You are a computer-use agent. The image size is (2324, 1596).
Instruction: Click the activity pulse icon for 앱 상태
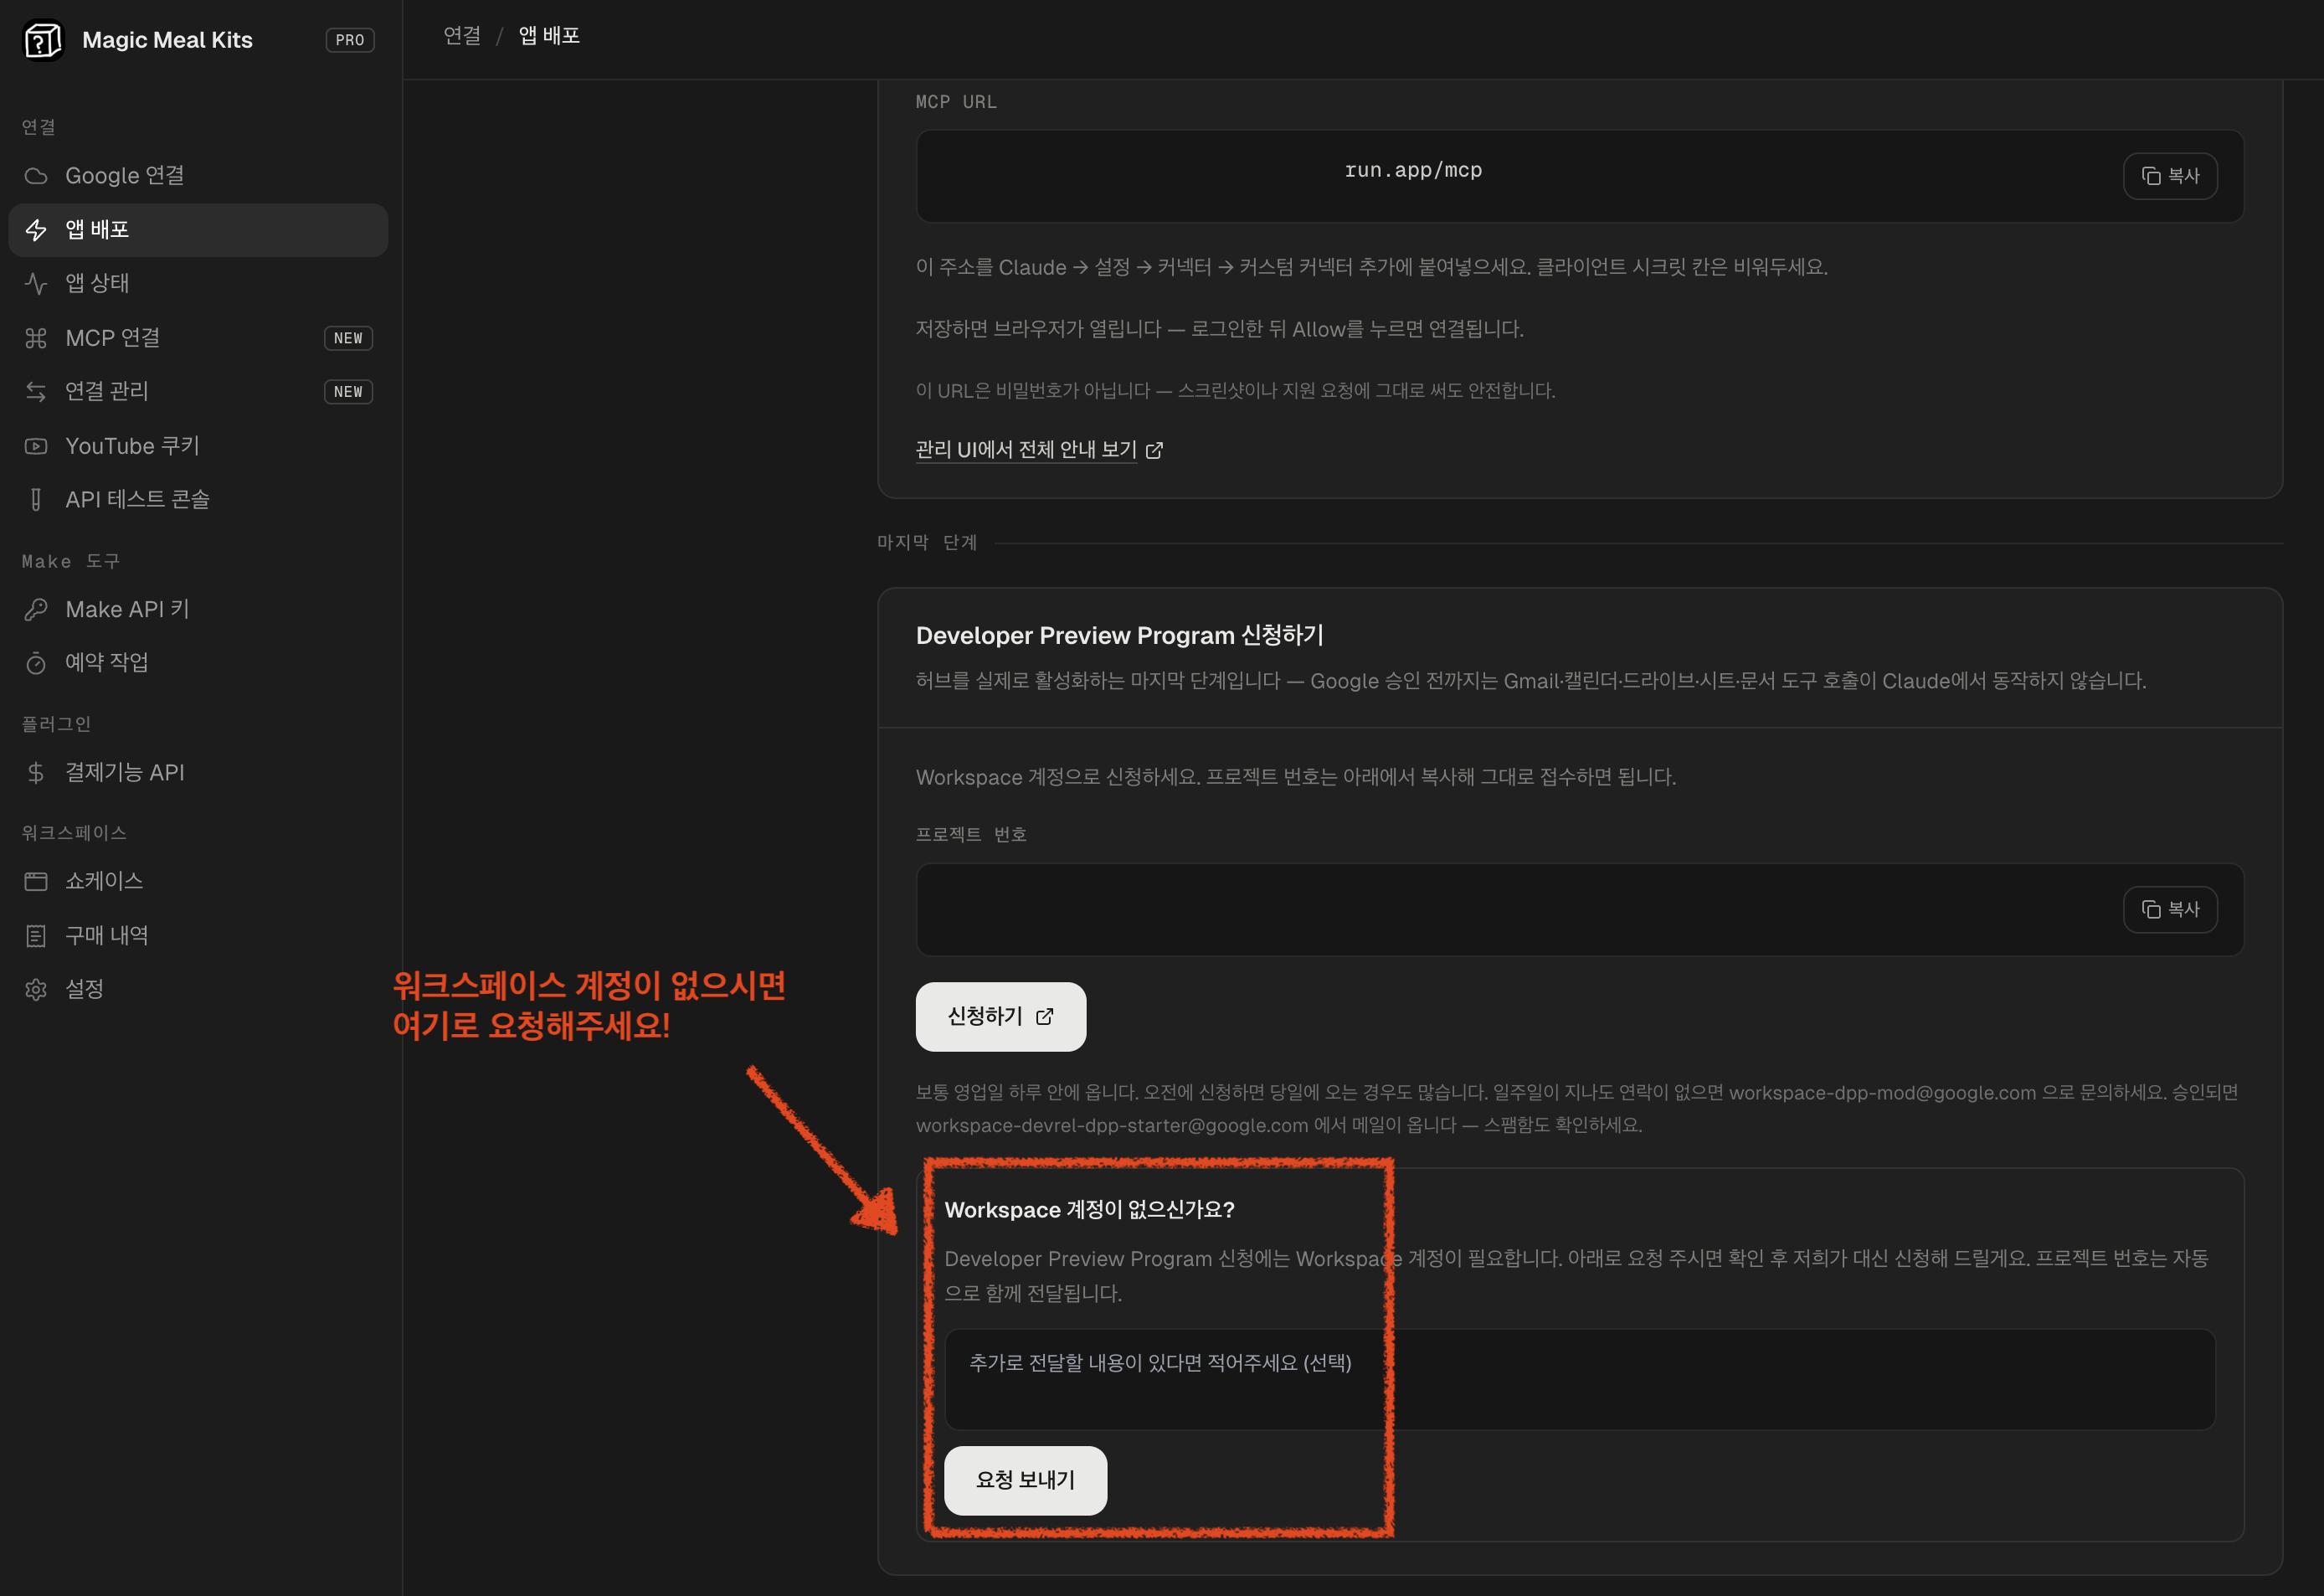tap(36, 284)
